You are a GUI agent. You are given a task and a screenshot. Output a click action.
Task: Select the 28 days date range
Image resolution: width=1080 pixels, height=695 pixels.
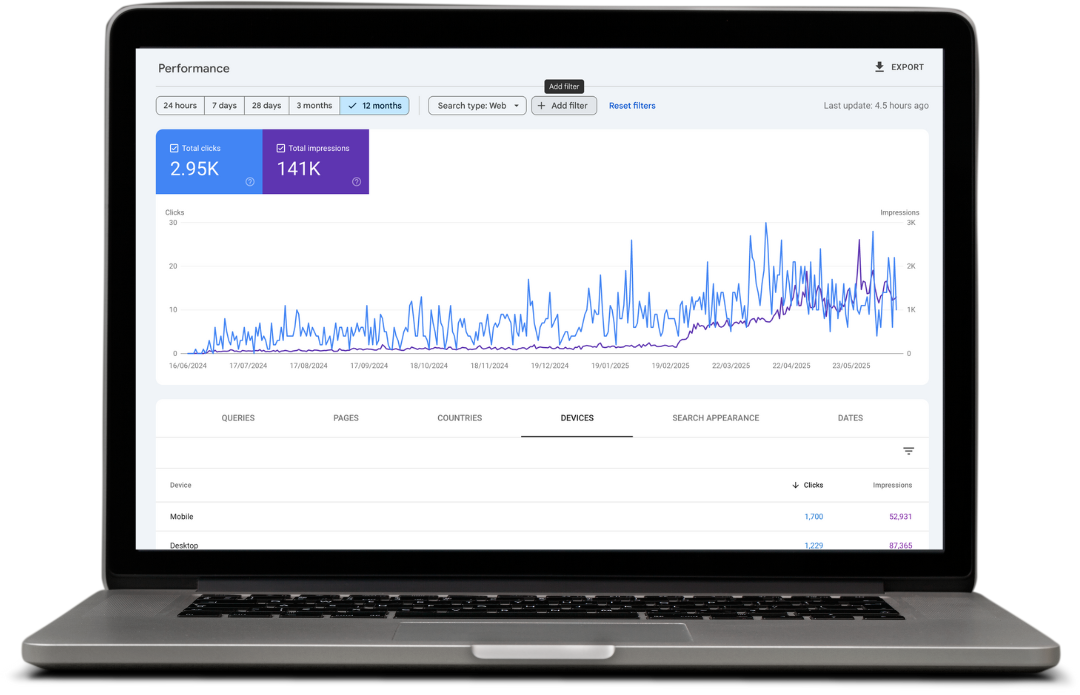point(266,106)
